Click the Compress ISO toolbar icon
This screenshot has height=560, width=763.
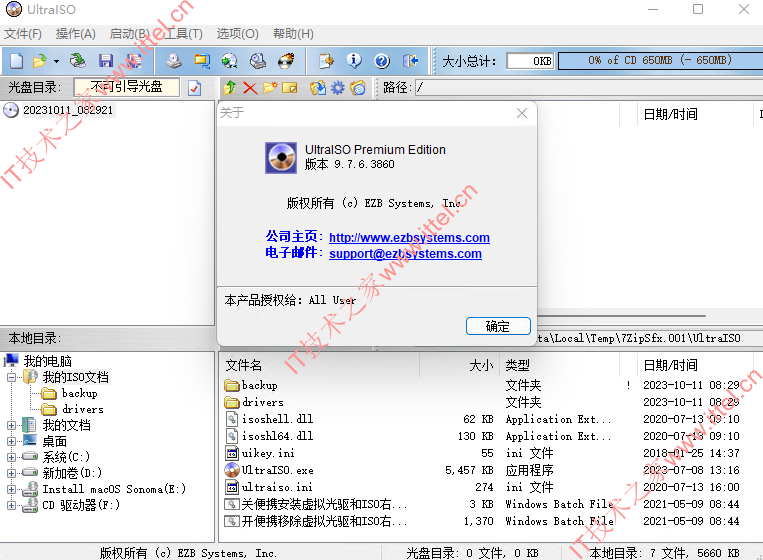click(x=230, y=61)
